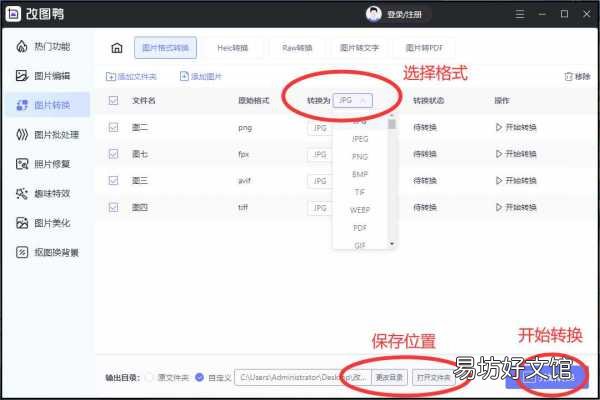The image size is (600, 400).
Task: Switch to the 图片格式转换 tab
Action: 165,48
